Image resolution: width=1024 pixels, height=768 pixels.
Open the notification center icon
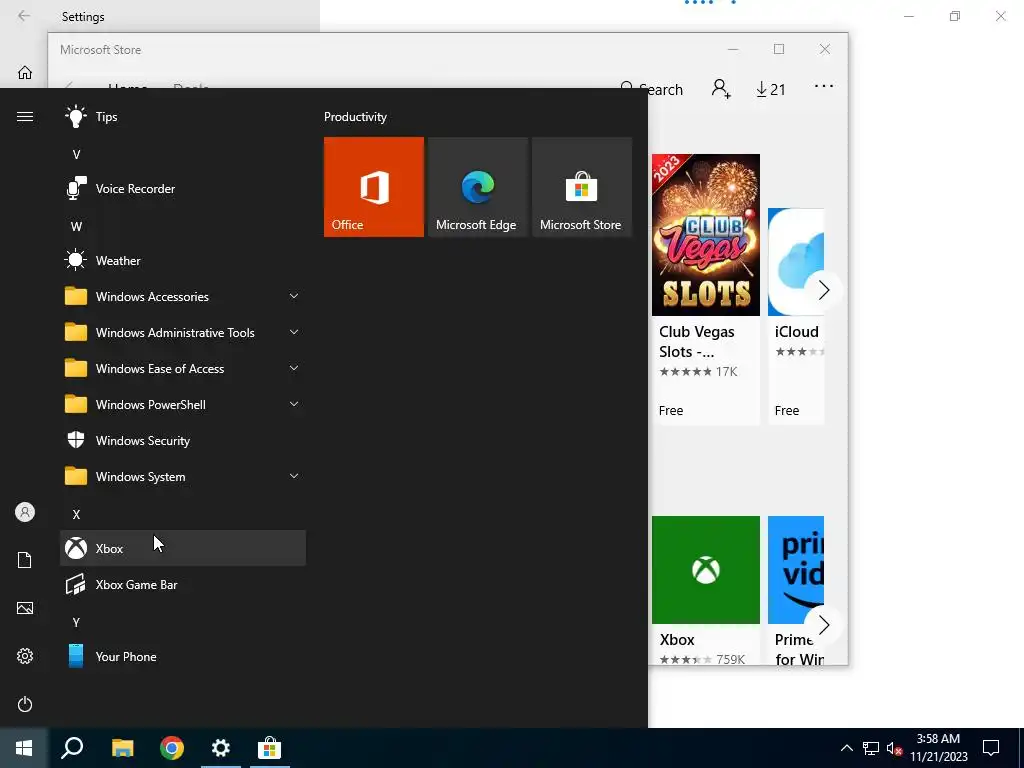coord(991,748)
